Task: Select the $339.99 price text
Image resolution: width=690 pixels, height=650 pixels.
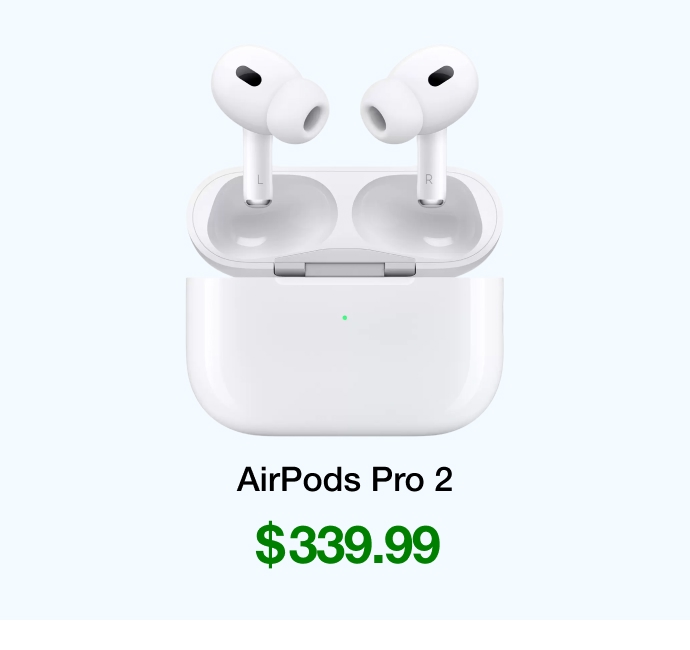Action: [348, 544]
